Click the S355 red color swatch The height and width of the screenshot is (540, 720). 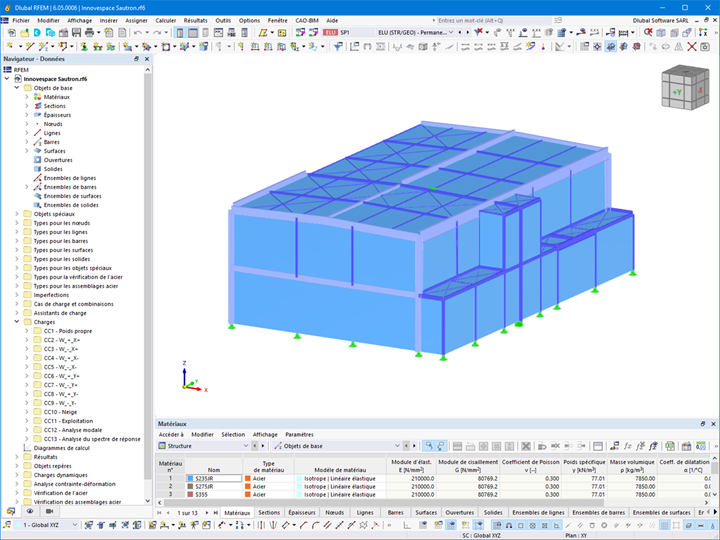pyautogui.click(x=191, y=495)
